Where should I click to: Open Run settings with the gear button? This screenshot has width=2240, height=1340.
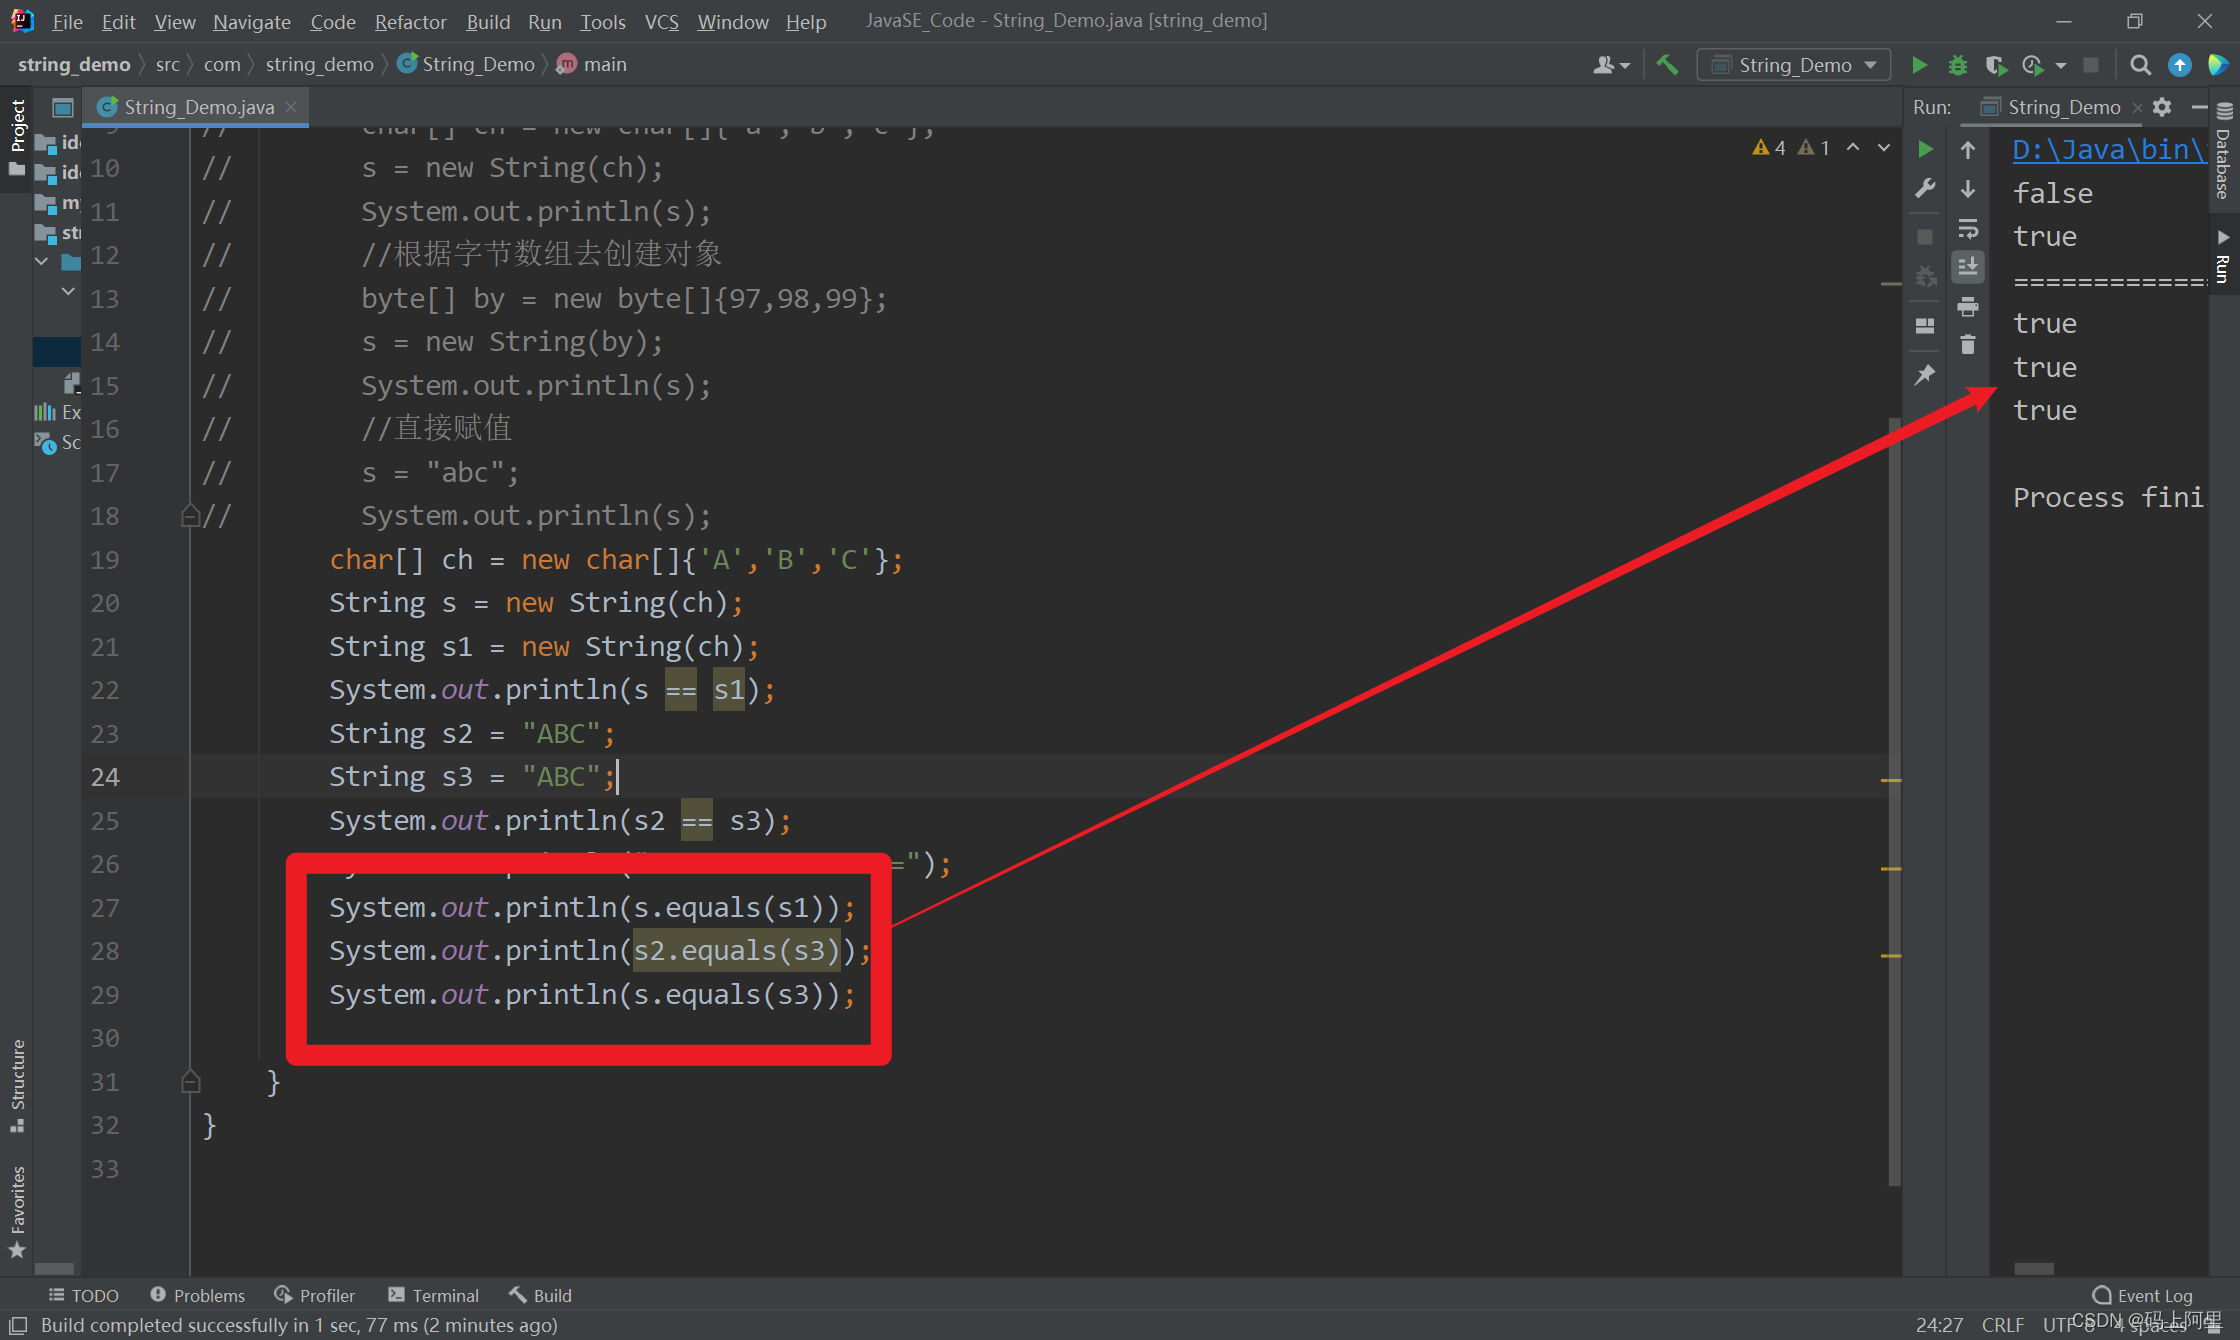click(x=2162, y=107)
